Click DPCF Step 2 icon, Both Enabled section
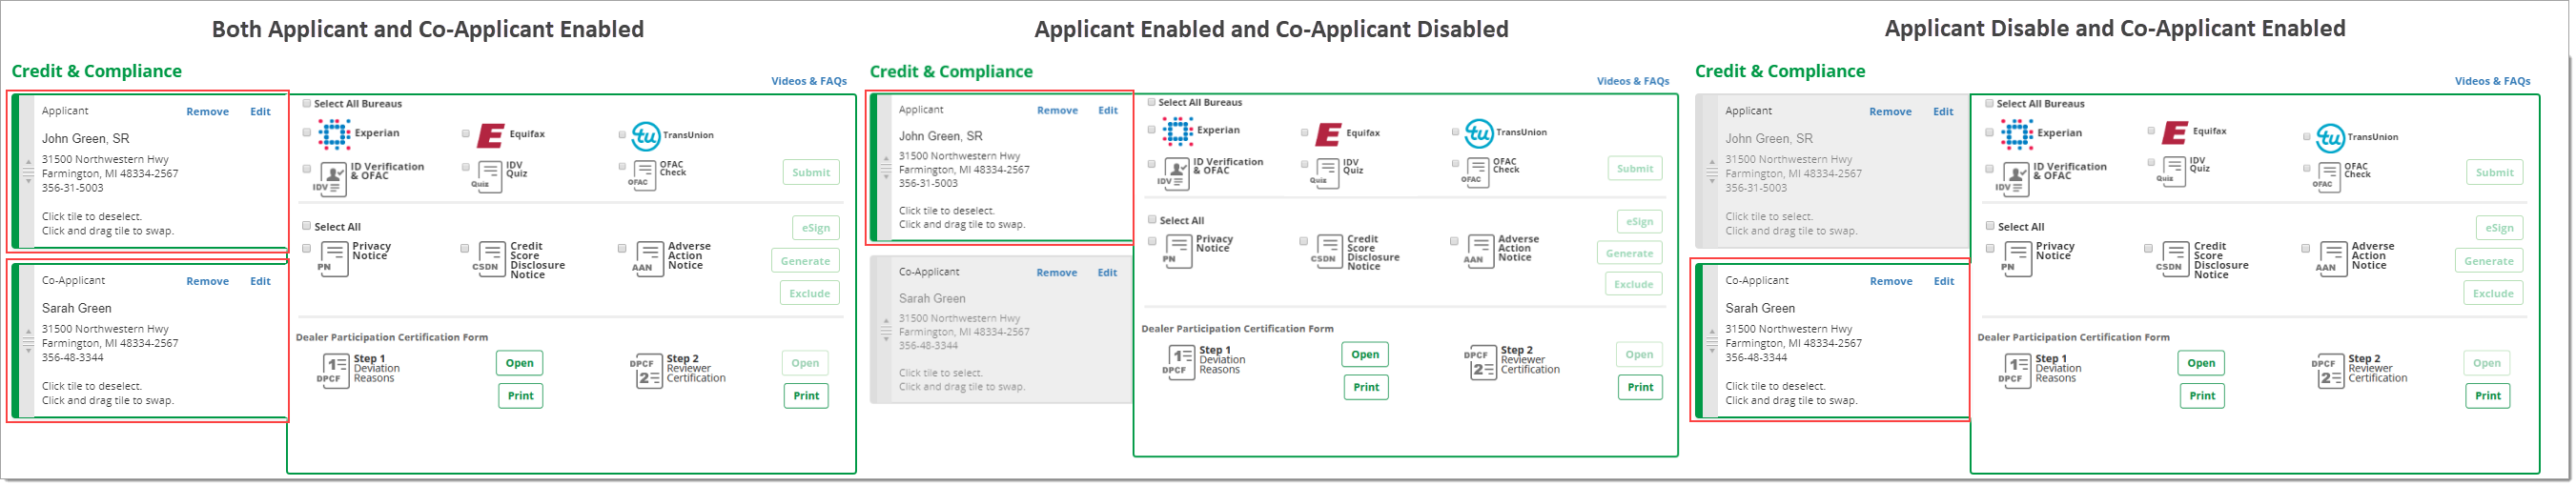Screen dimensions: 2576x486 coord(646,370)
